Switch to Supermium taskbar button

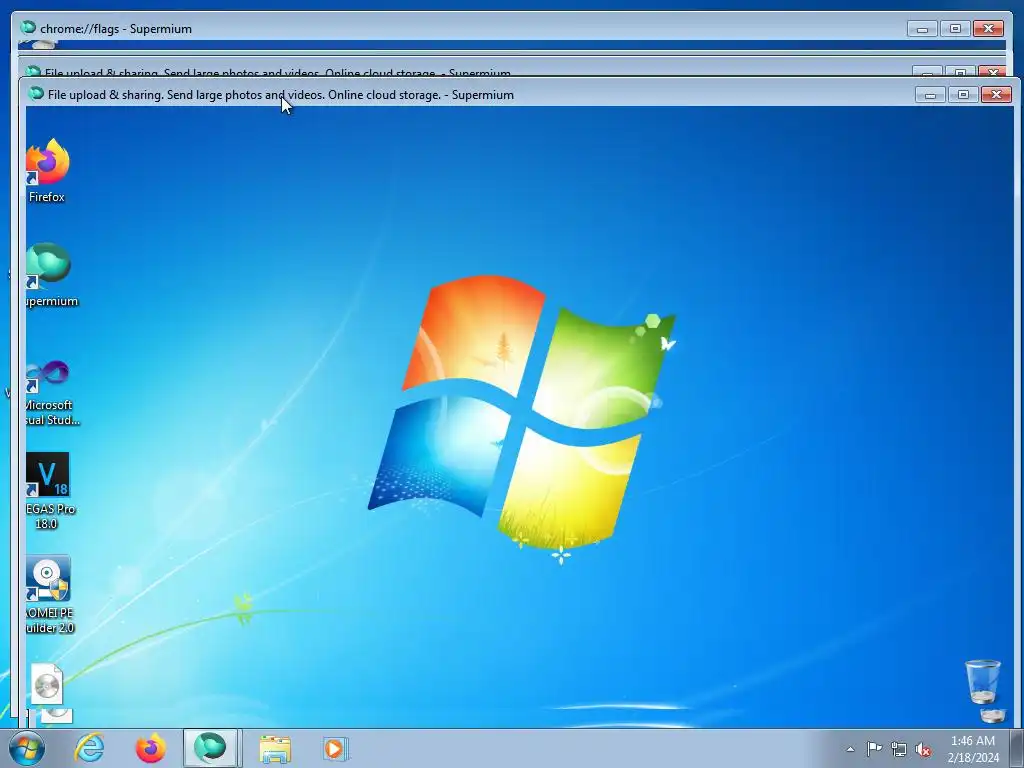click(210, 748)
